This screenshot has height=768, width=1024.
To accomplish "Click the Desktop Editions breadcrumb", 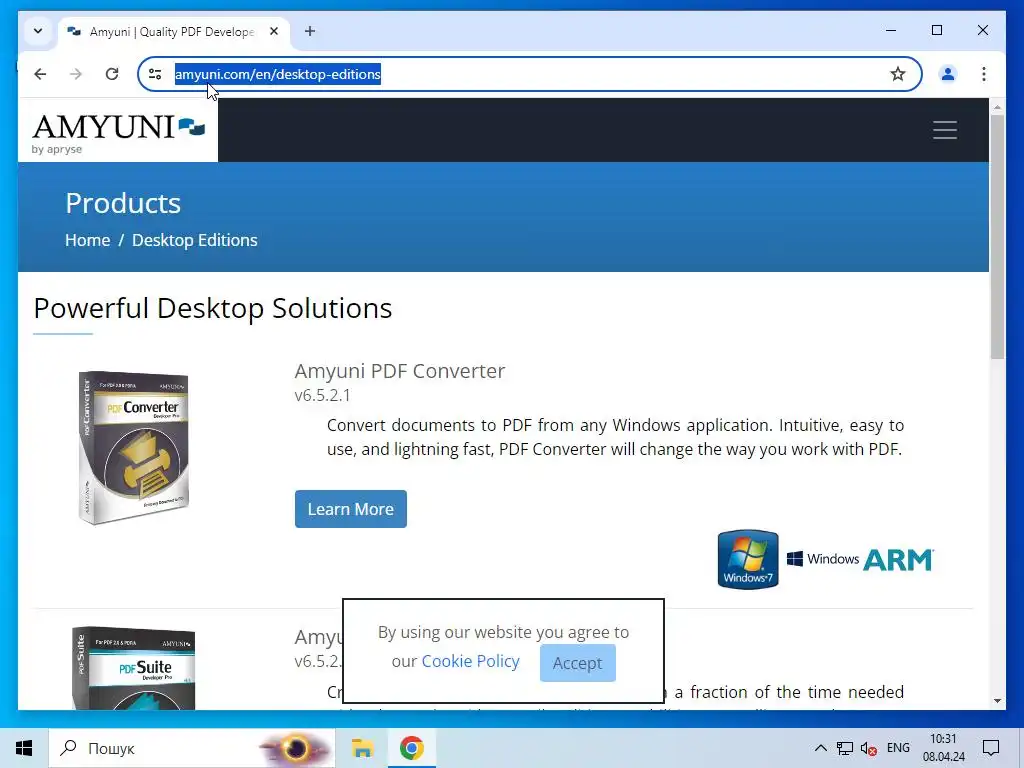I will click(195, 240).
